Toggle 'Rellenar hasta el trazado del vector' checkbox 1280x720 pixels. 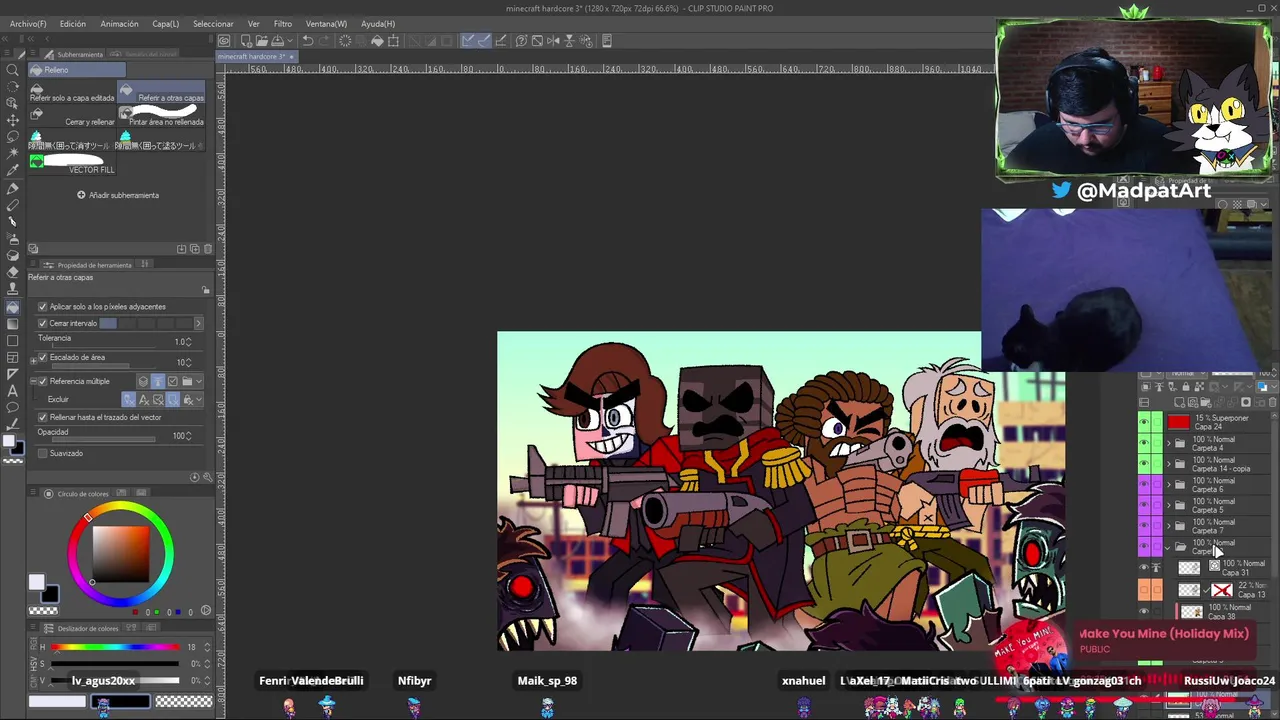click(43, 417)
